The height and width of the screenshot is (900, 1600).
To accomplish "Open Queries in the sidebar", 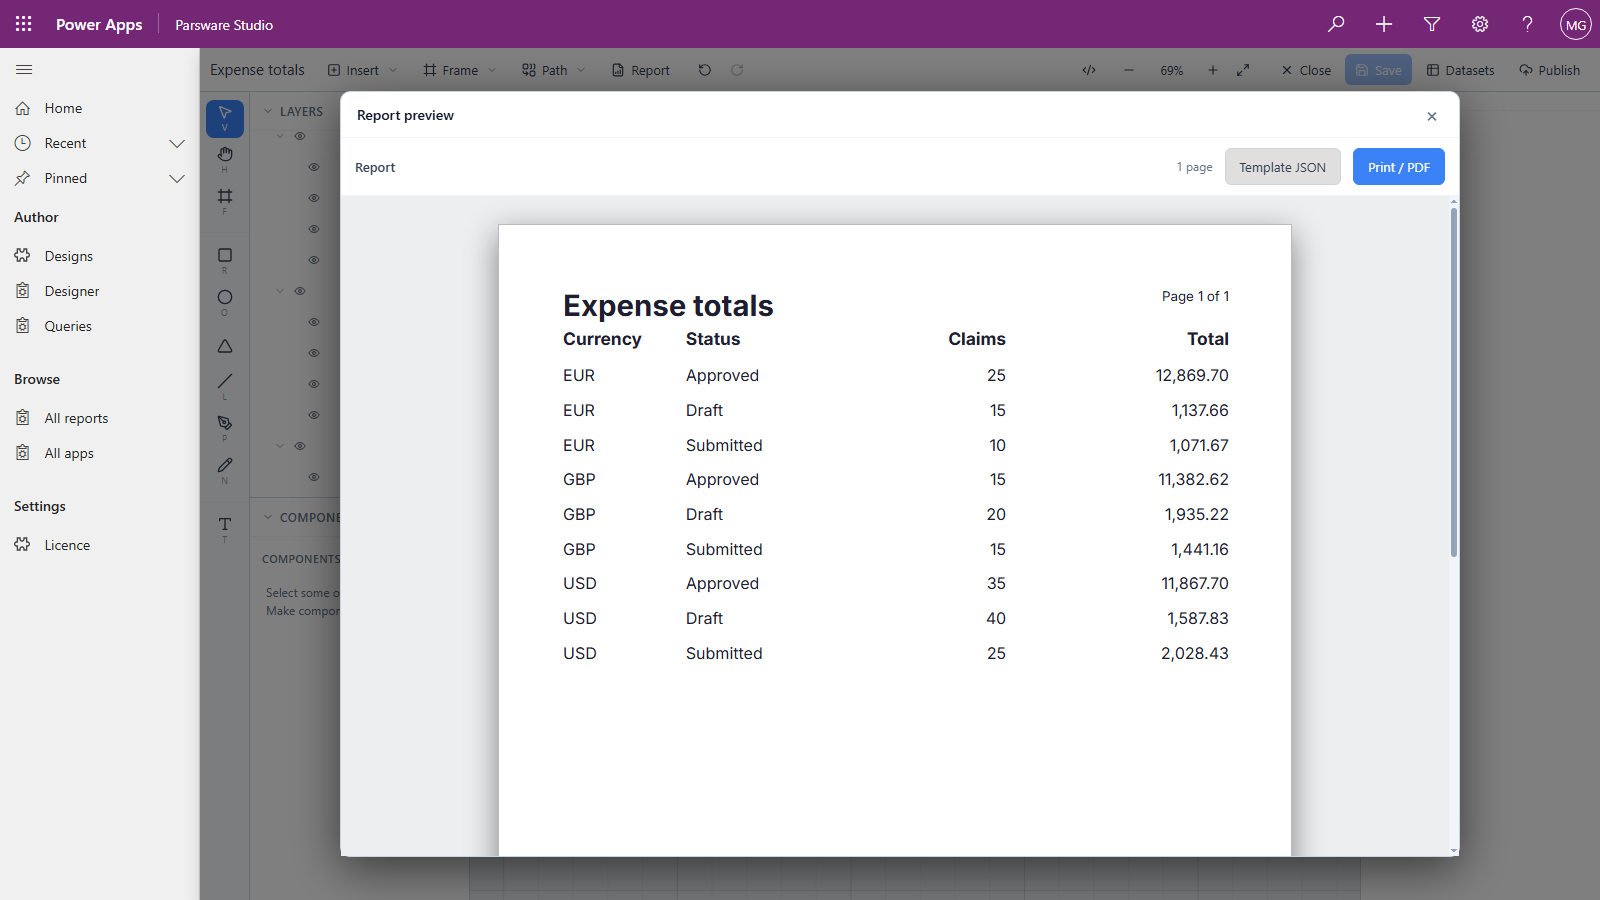I will tap(100, 326).
